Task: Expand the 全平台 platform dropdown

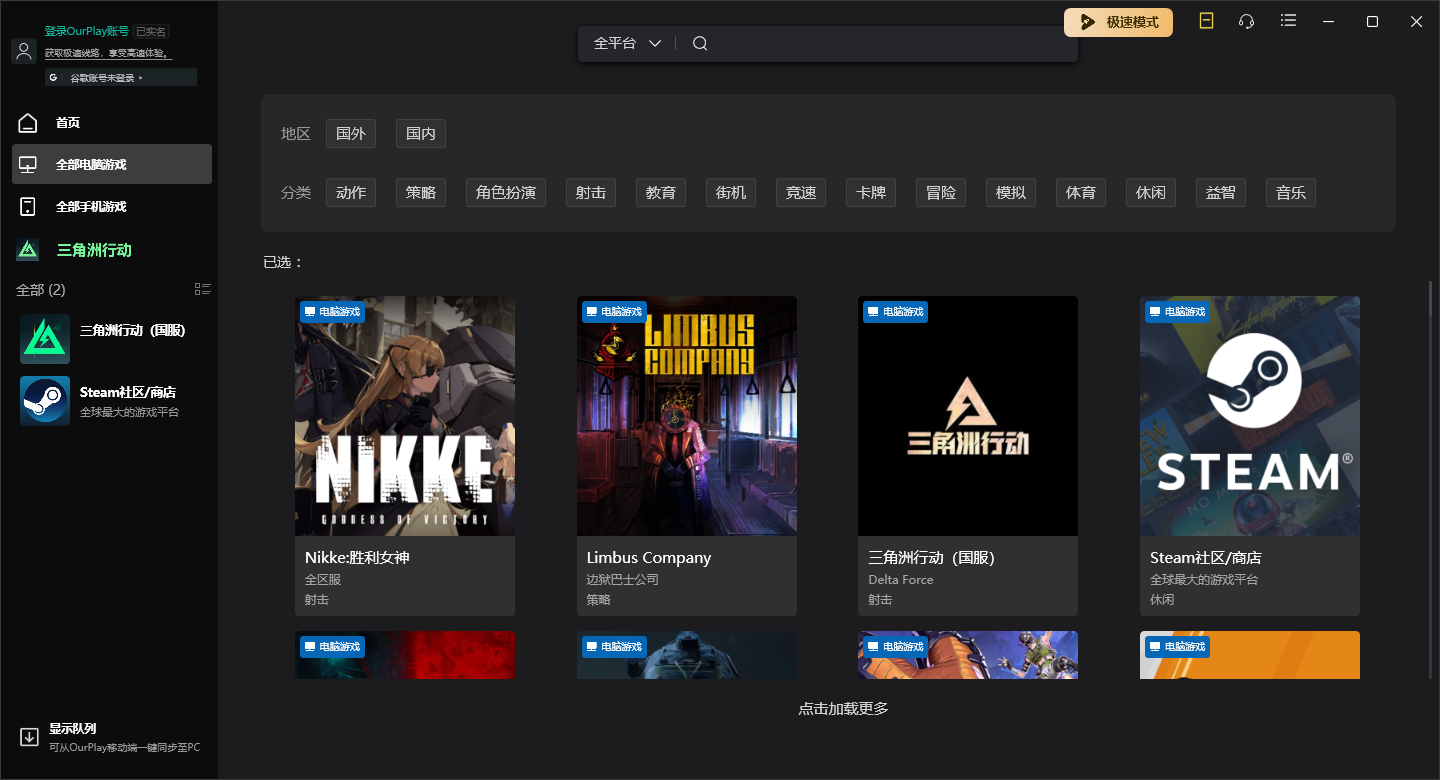Action: point(628,43)
